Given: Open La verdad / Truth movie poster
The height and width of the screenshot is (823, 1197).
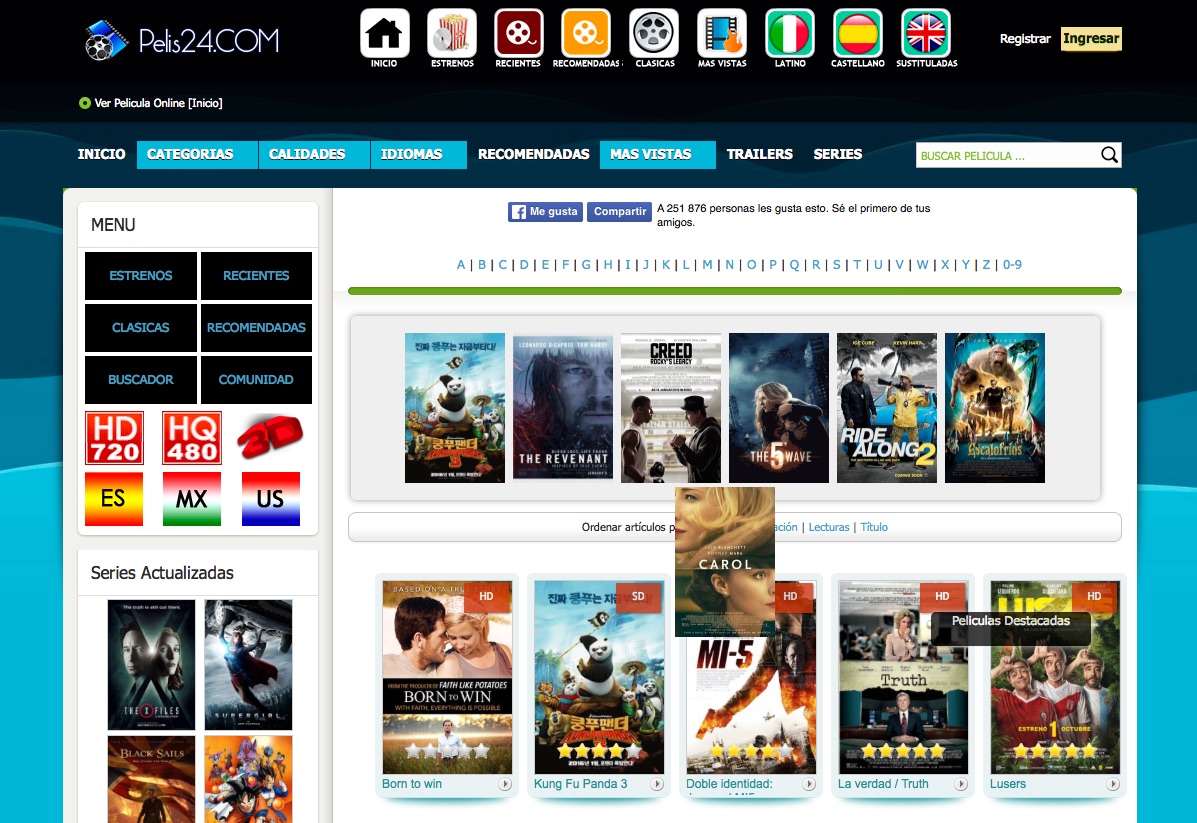Looking at the screenshot, I should click(903, 677).
